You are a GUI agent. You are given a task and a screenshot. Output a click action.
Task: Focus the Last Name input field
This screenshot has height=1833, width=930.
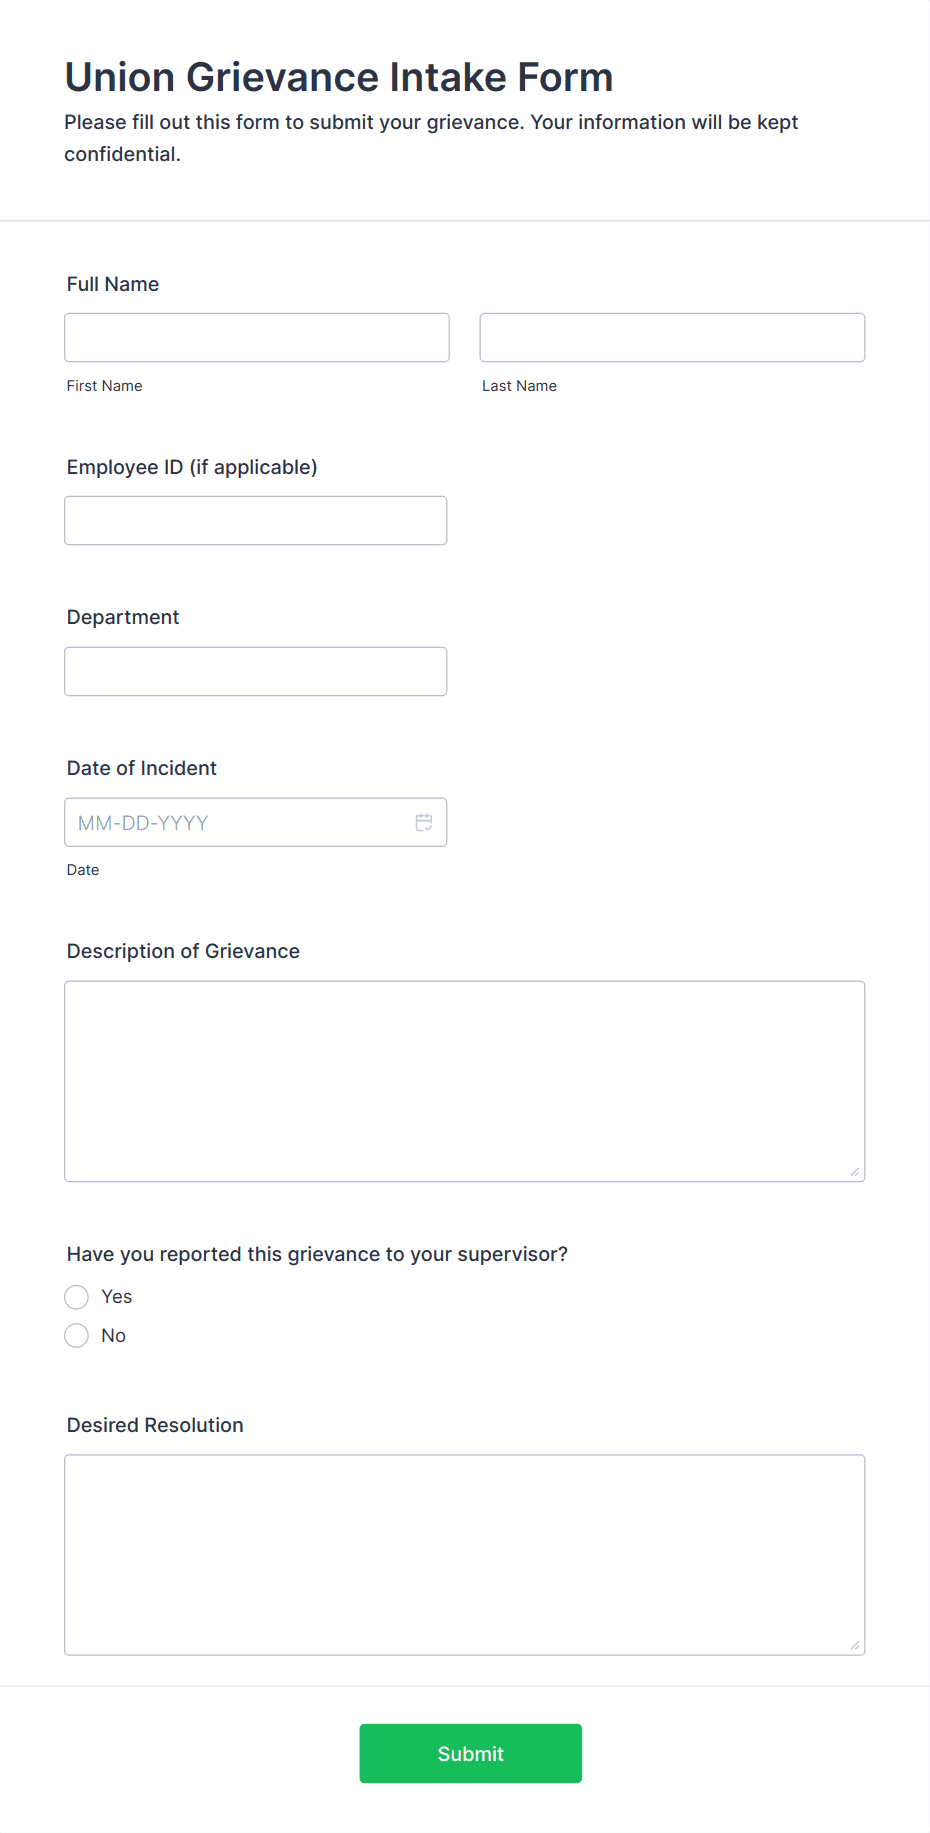pyautogui.click(x=672, y=337)
